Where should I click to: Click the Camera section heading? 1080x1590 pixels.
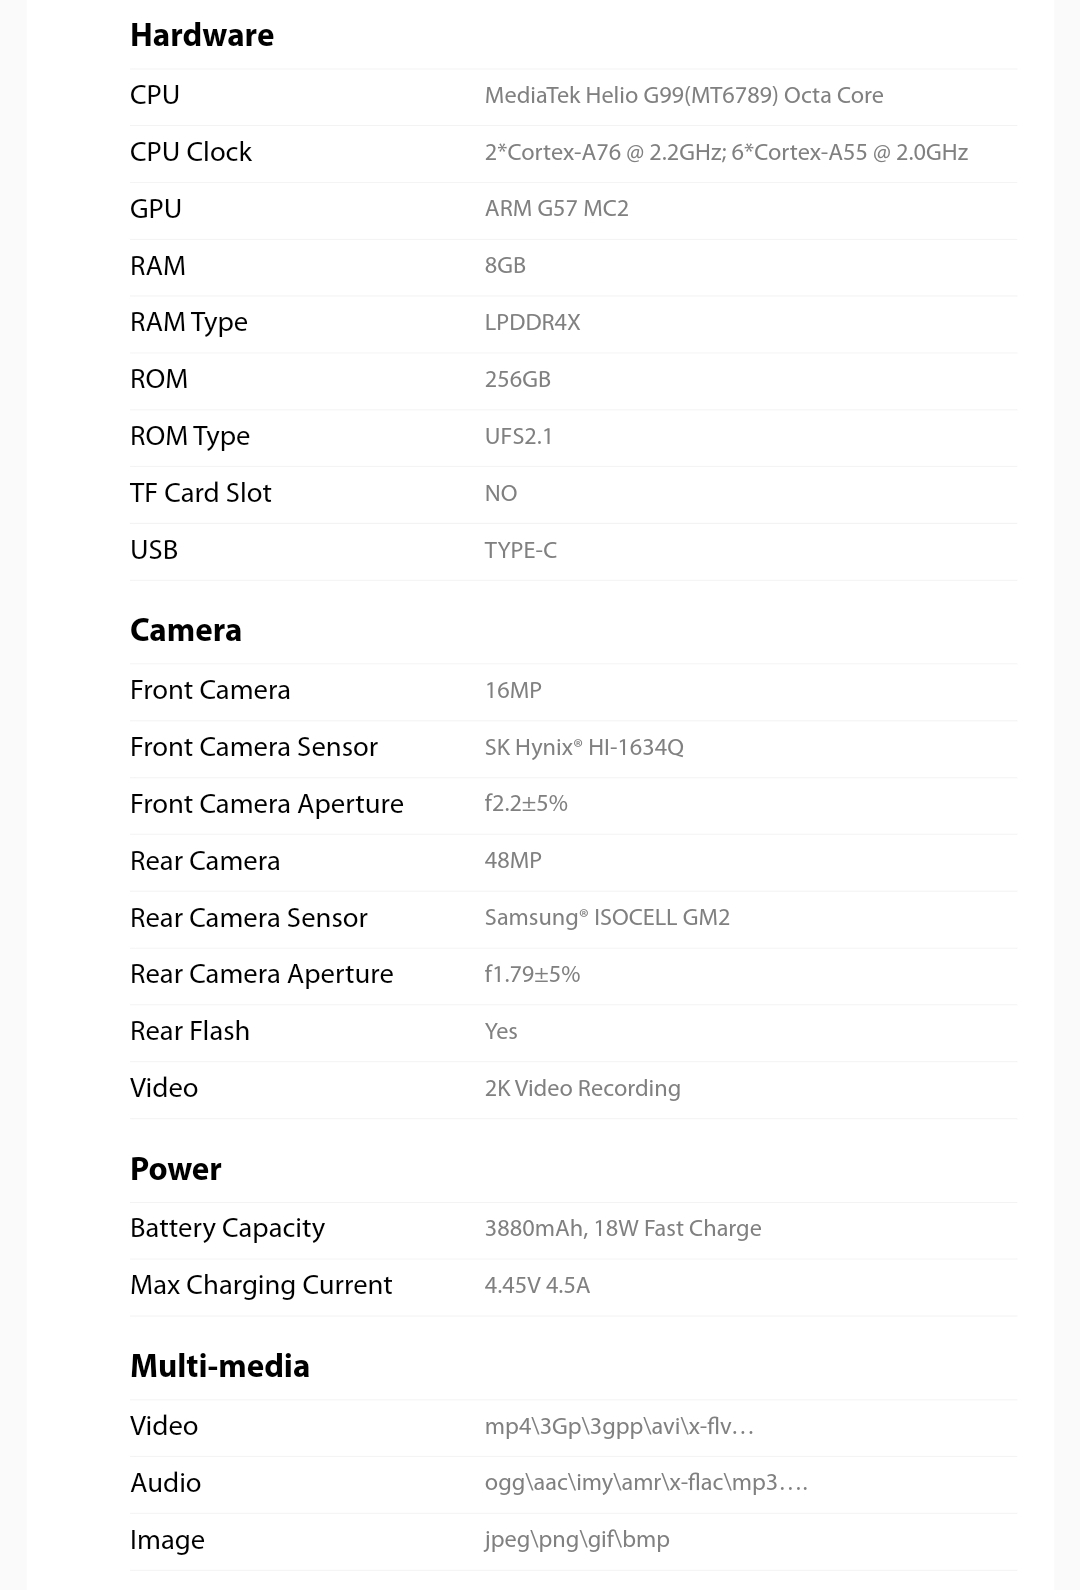coord(186,630)
